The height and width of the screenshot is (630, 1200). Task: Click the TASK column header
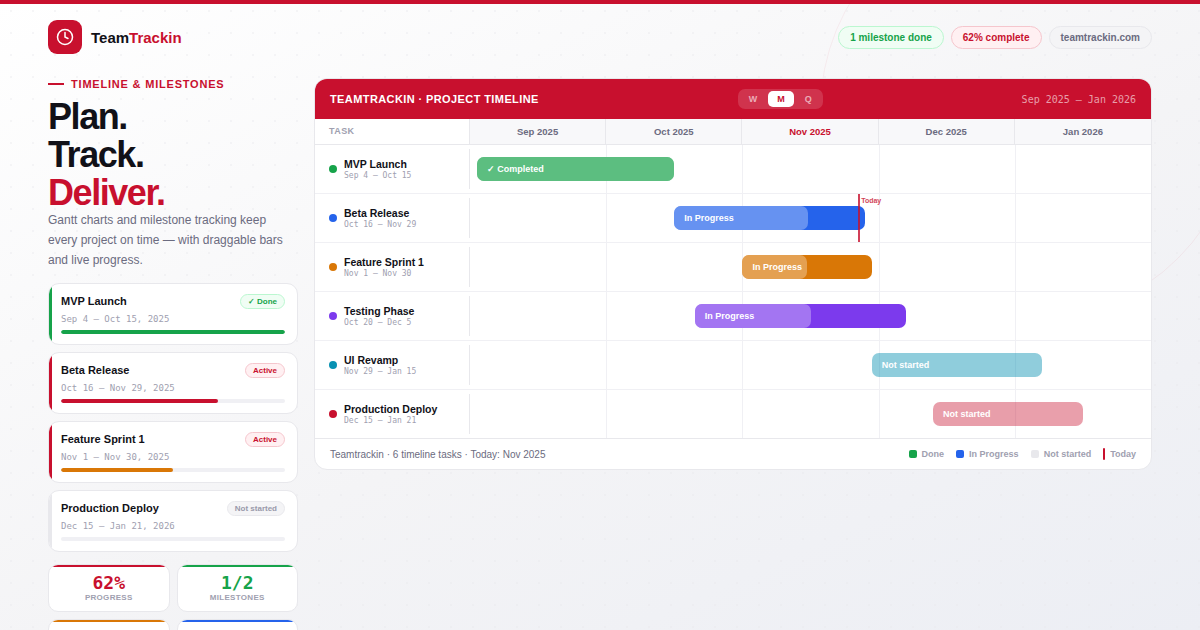[x=392, y=132]
